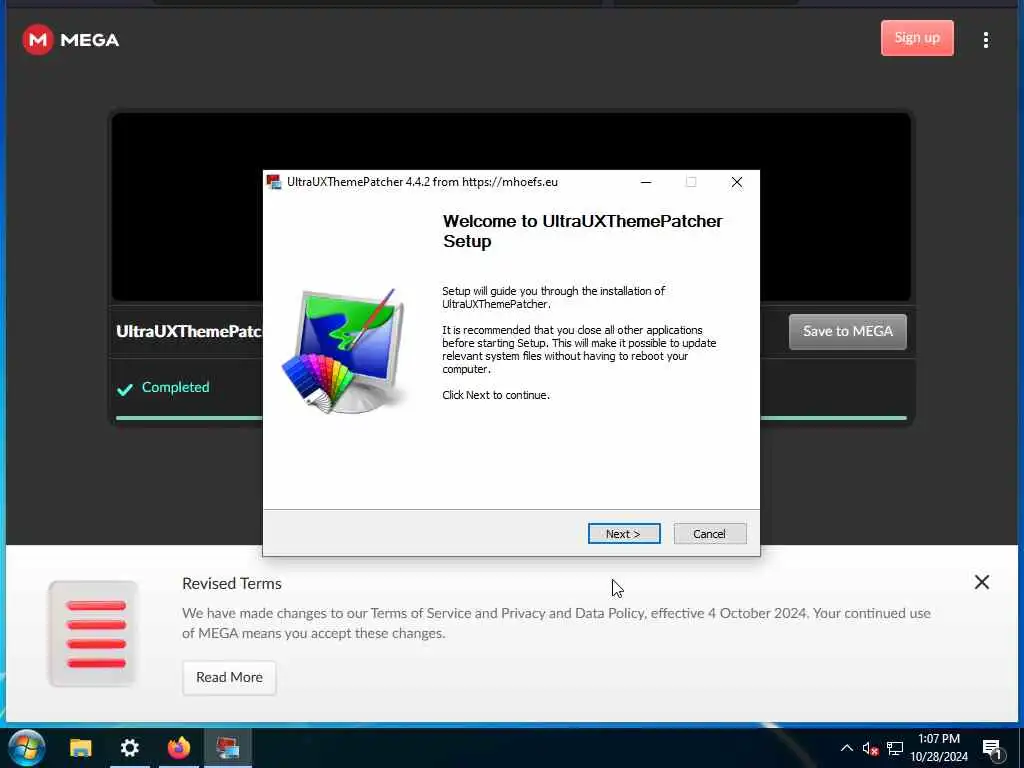The width and height of the screenshot is (1024, 768).
Task: Click the Completed status text
Action: 176,387
